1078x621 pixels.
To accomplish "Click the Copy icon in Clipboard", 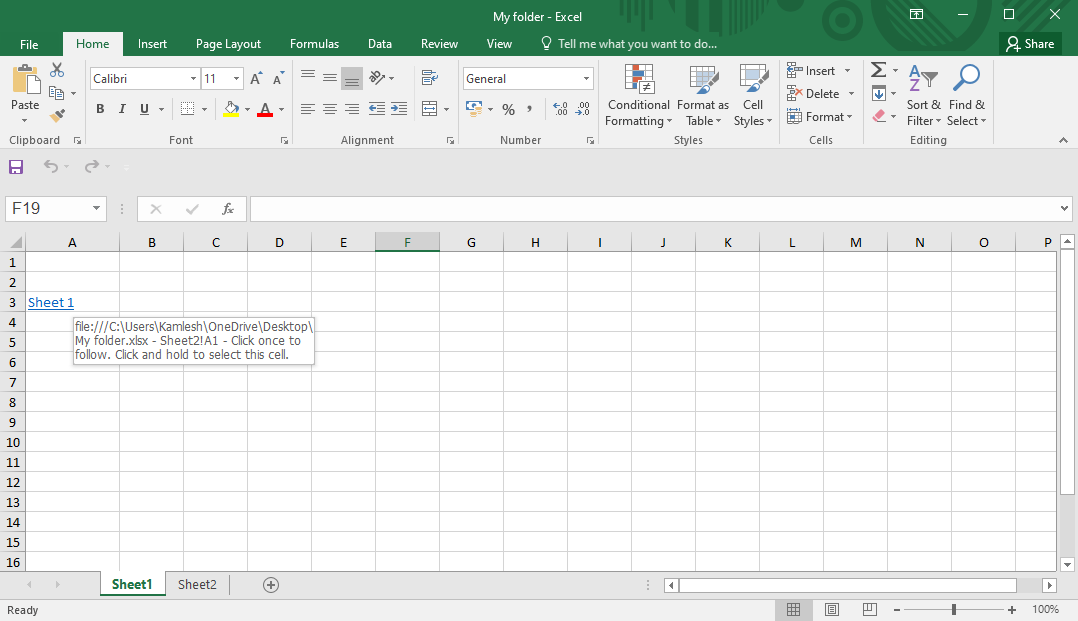I will tap(56, 93).
